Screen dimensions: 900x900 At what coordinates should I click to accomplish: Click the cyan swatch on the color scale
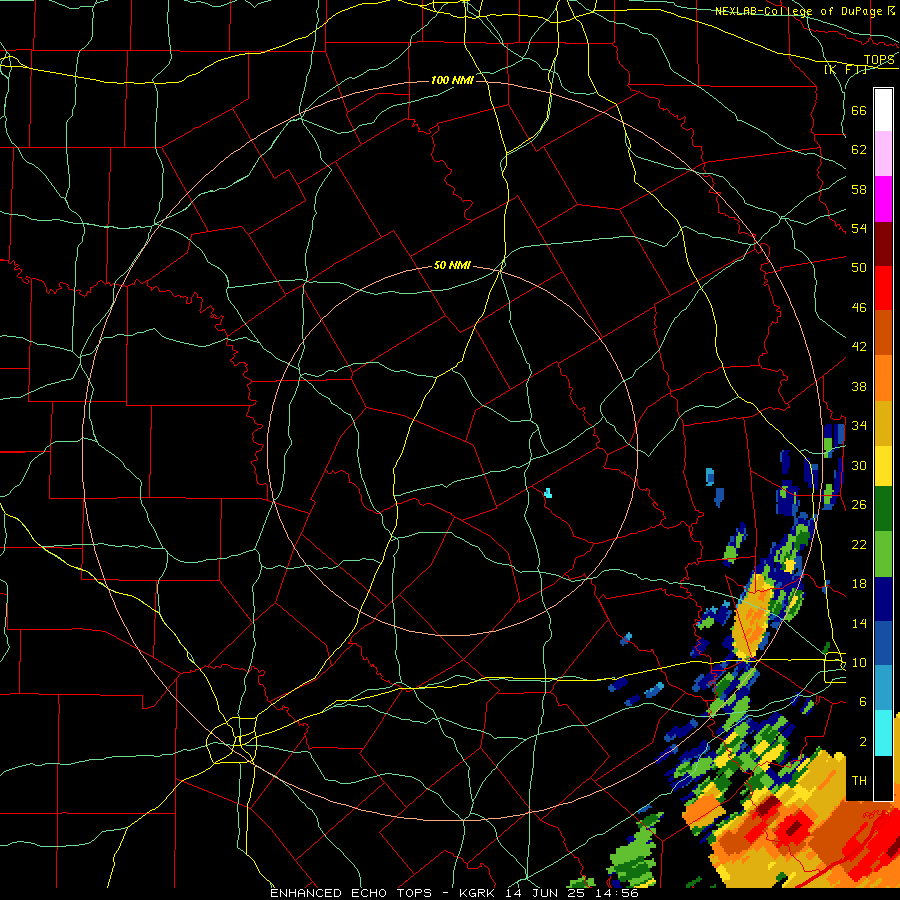click(883, 733)
